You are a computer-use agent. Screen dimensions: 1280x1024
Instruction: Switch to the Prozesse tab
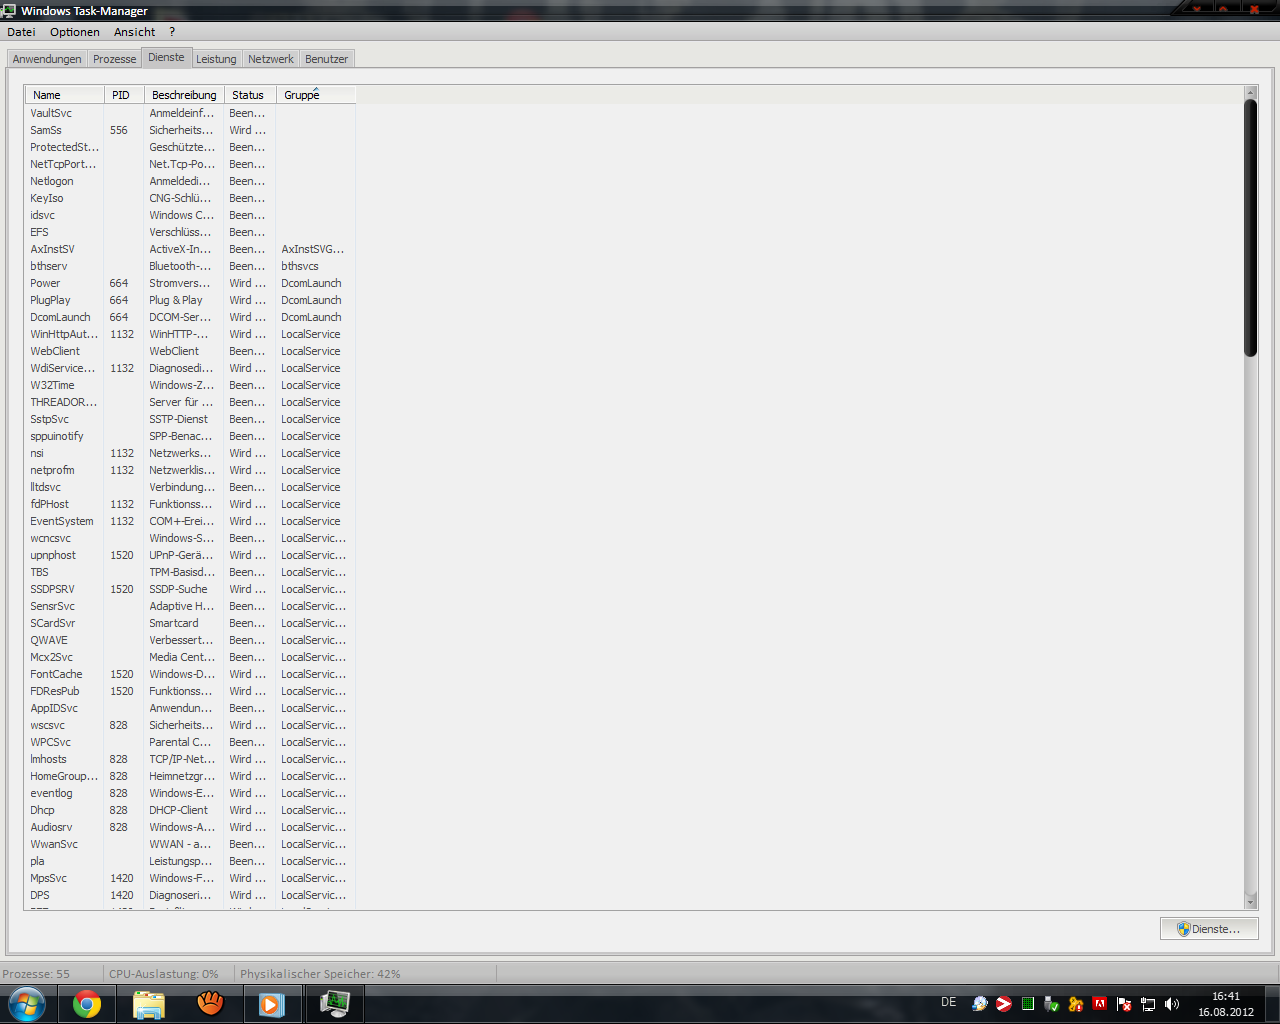115,59
